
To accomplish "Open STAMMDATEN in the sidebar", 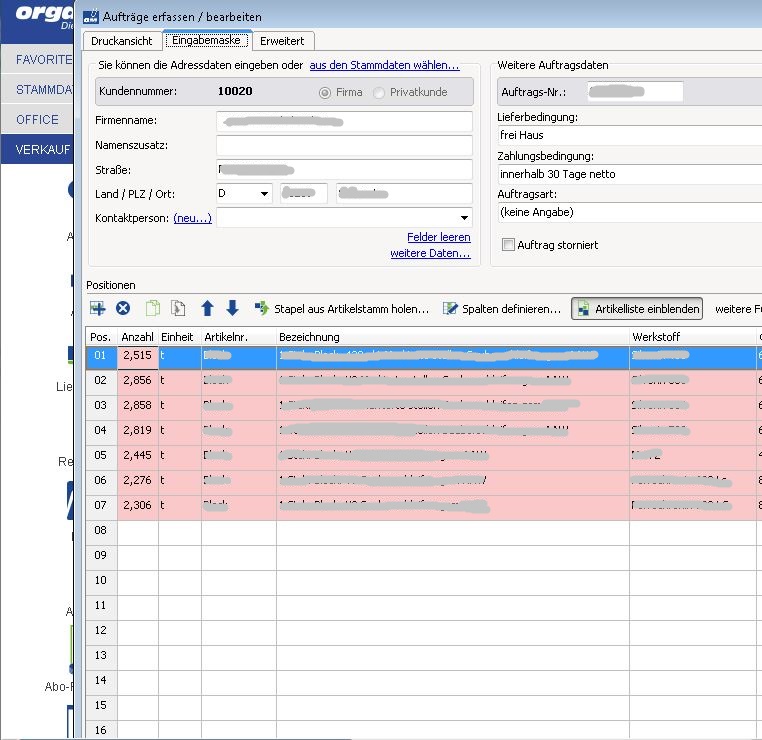I will (37, 89).
